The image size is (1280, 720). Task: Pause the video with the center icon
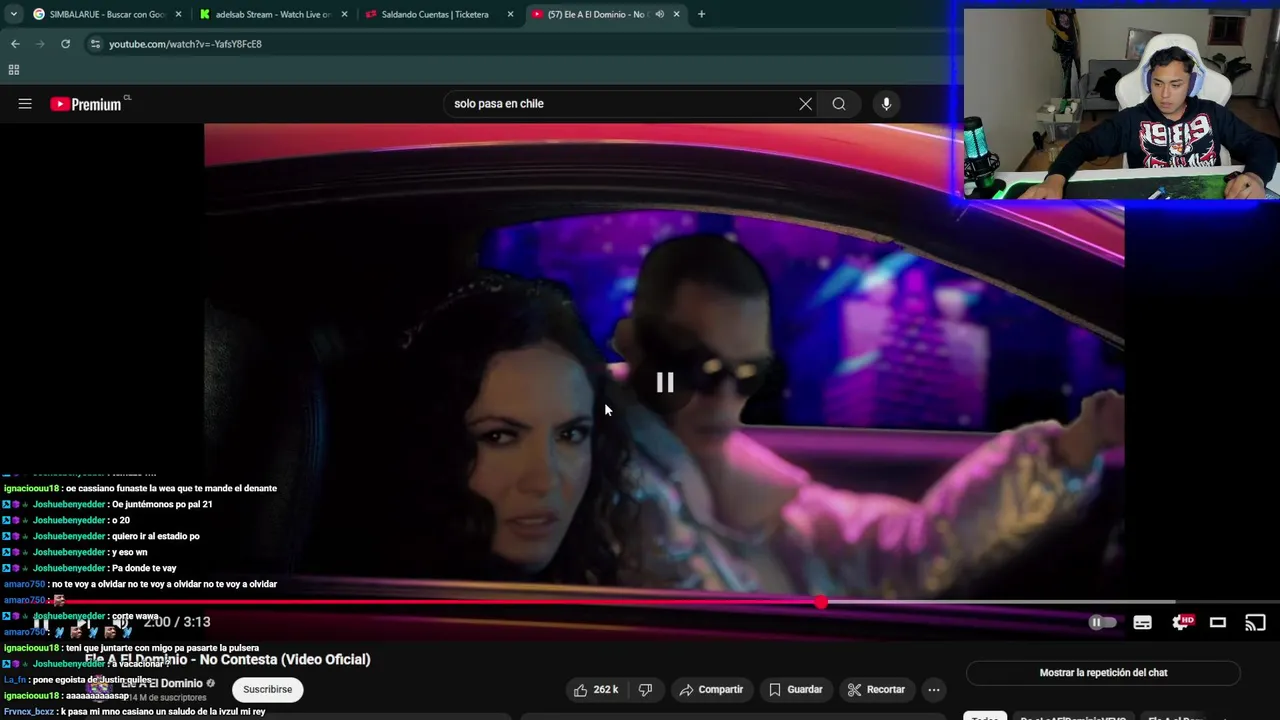pos(665,382)
